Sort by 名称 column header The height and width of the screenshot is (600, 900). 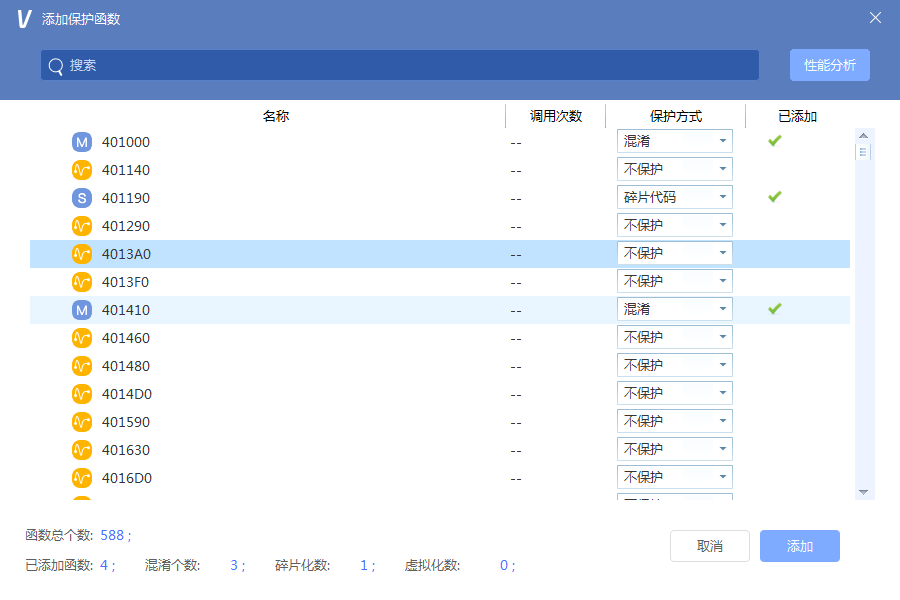pos(276,116)
